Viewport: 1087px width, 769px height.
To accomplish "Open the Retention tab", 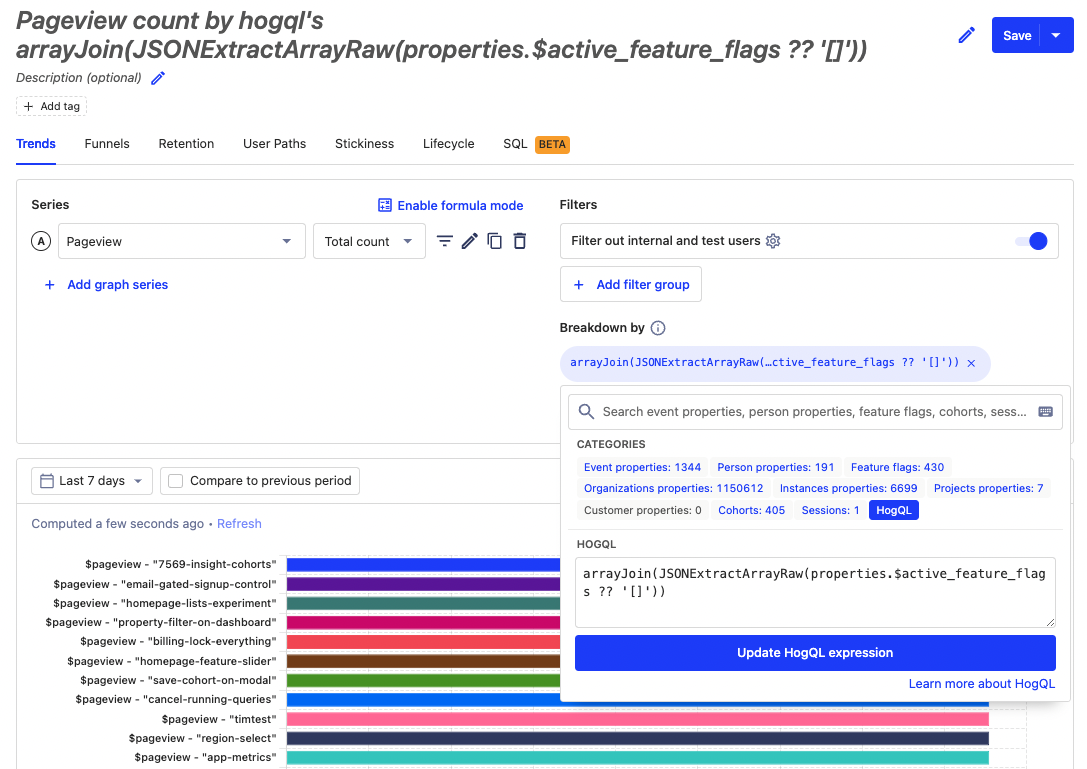I will coord(186,144).
